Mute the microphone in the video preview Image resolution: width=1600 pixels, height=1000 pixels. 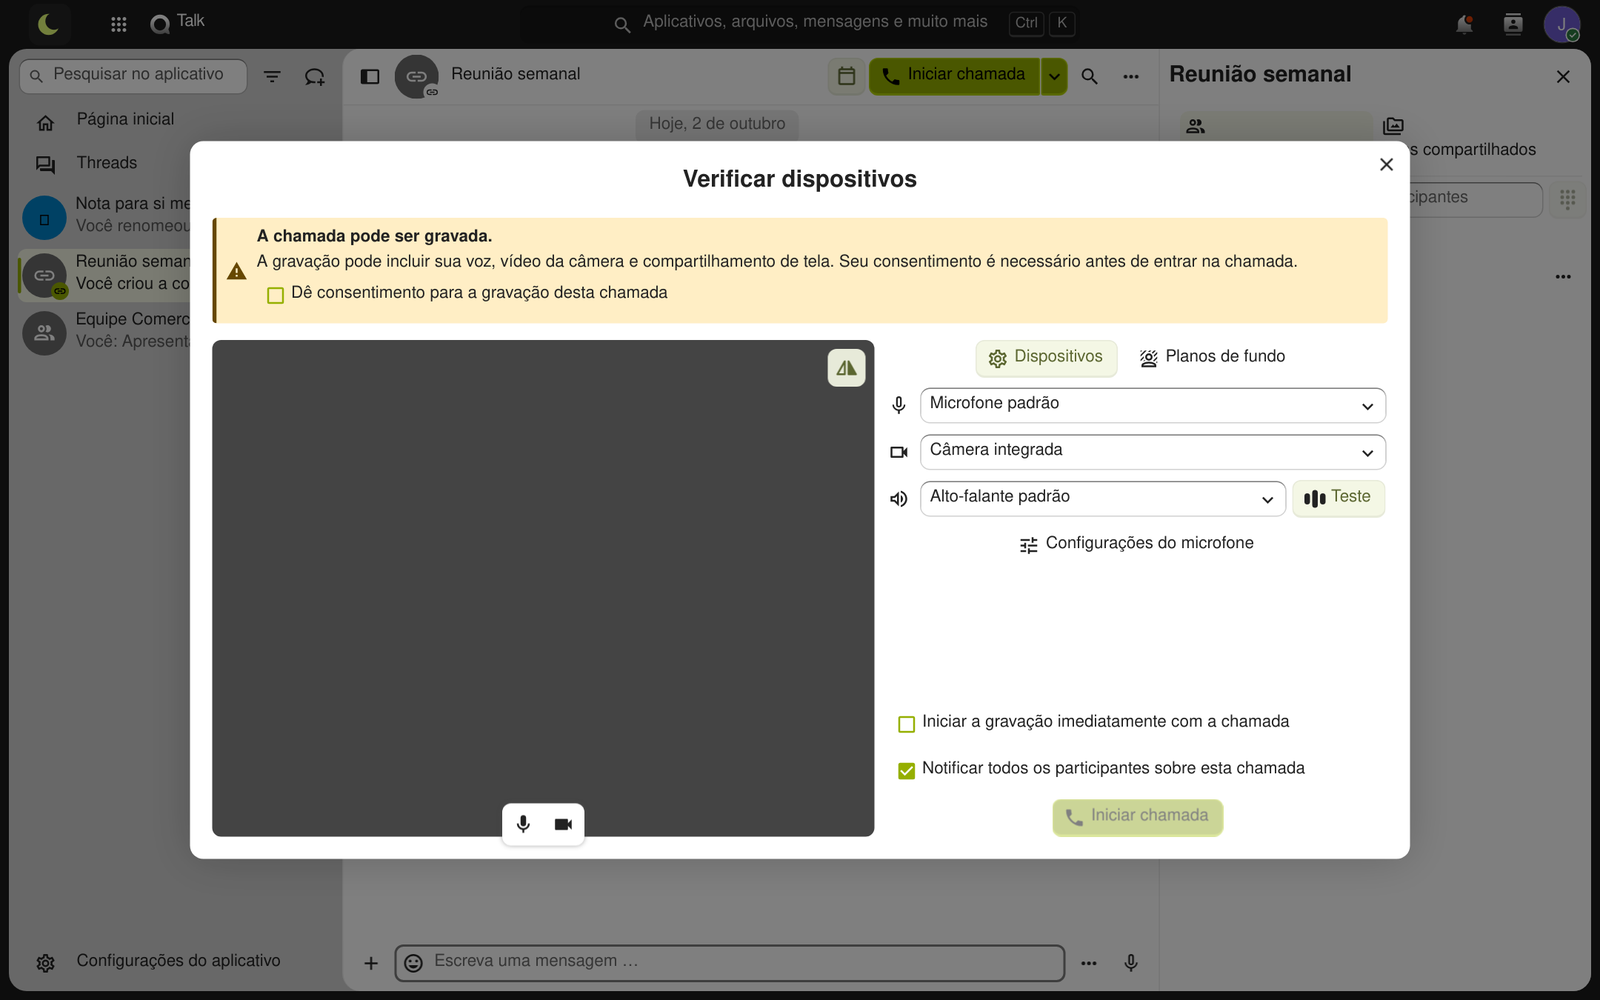(523, 824)
